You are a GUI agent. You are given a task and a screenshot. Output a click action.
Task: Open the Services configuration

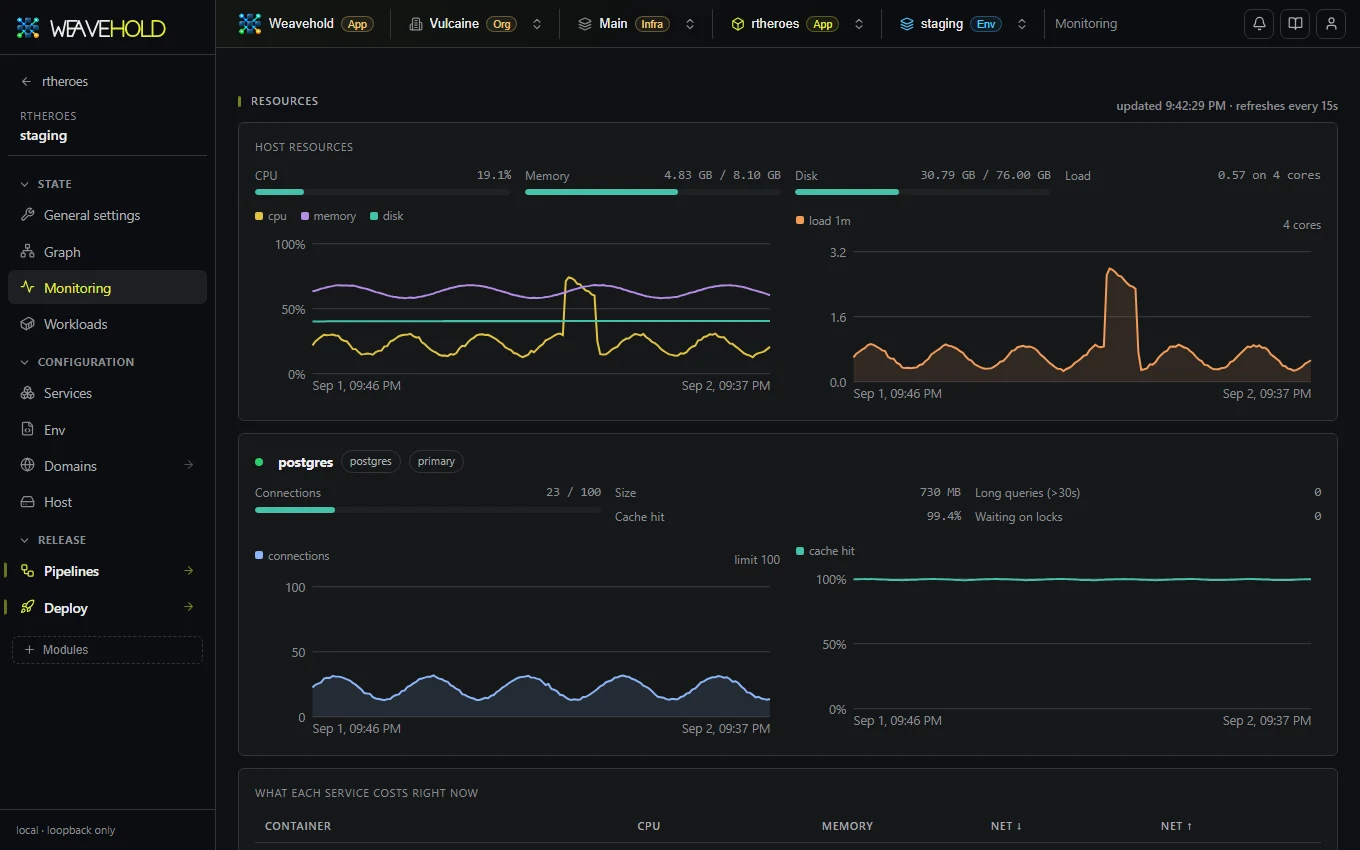pyautogui.click(x=107, y=393)
